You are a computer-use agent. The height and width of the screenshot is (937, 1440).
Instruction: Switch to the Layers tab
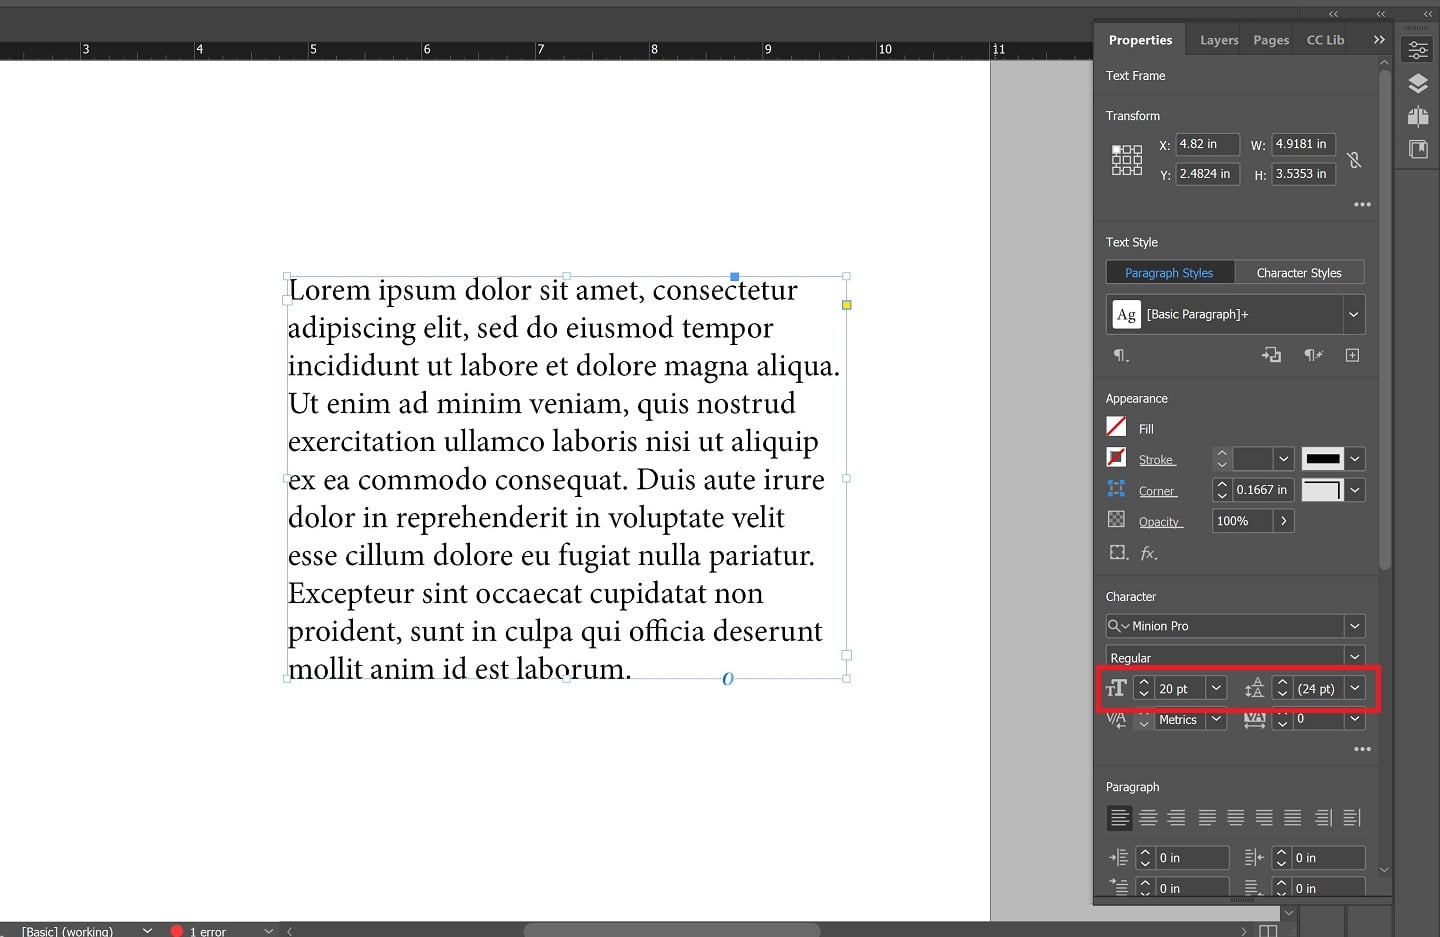[x=1218, y=40]
